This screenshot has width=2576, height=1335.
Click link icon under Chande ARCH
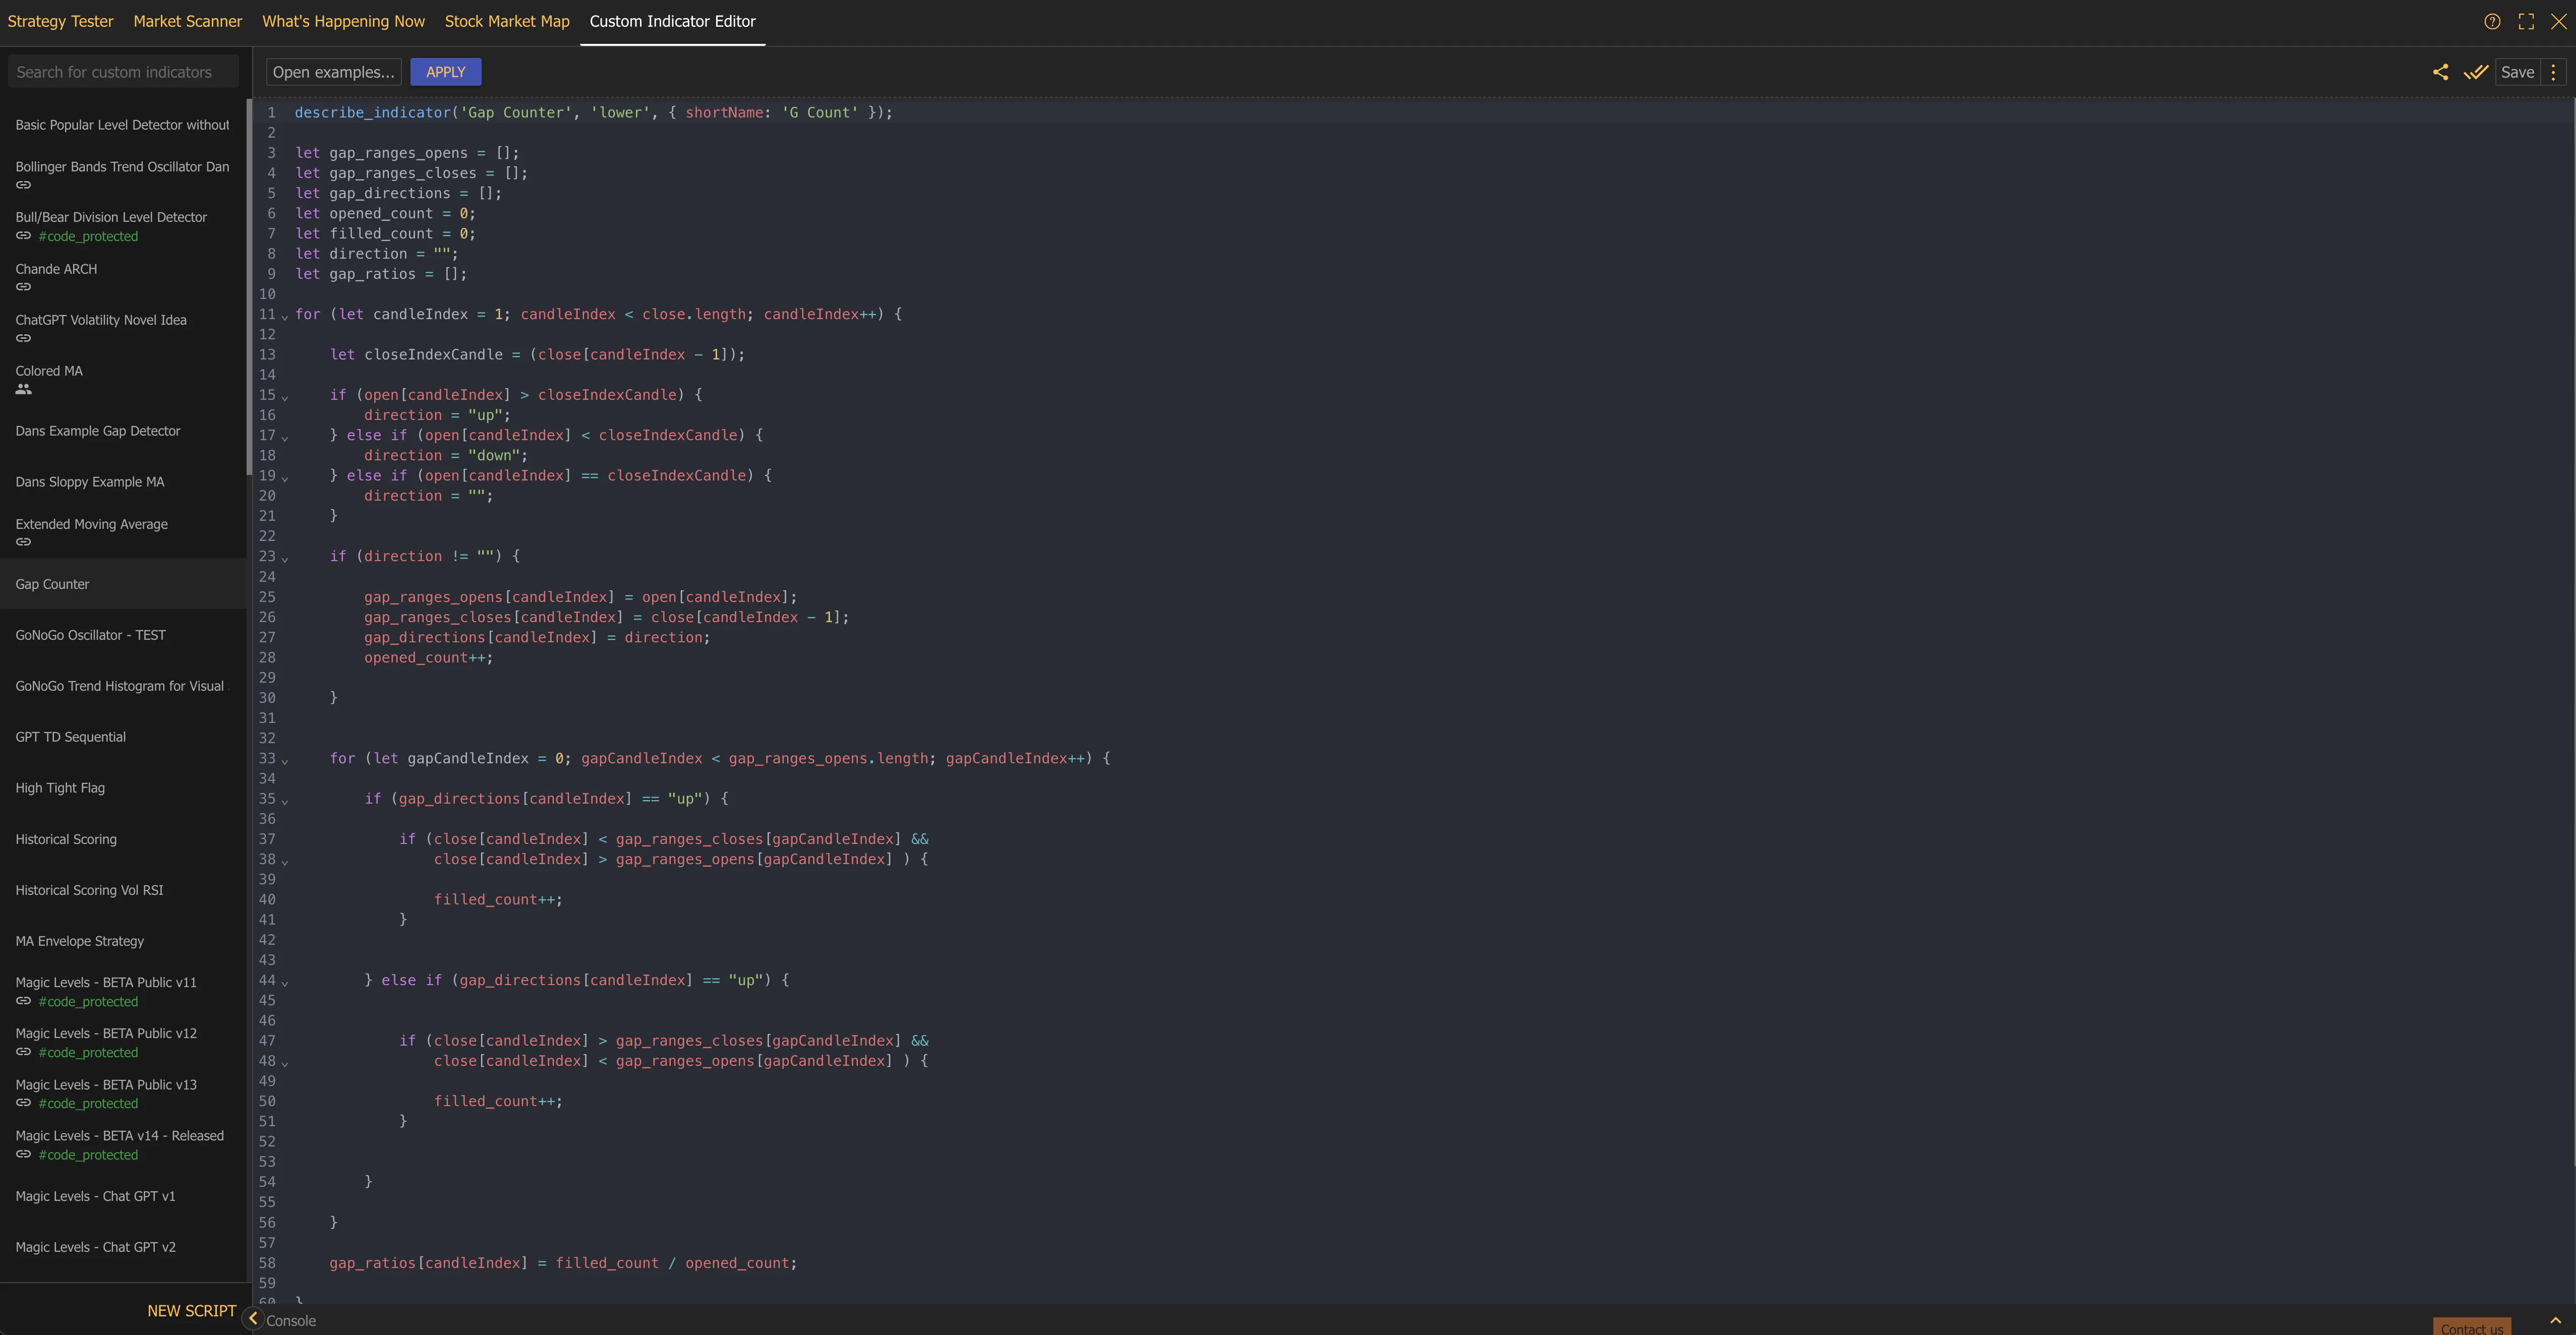click(23, 287)
